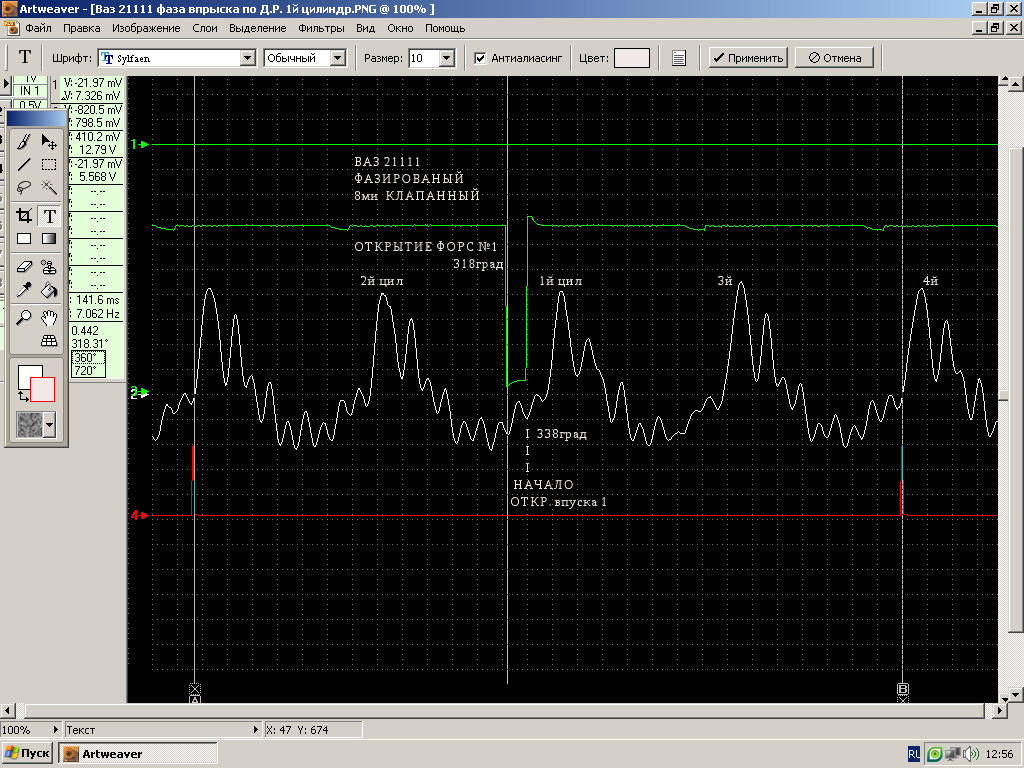1024x768 pixels.
Task: Select the Brush tool
Action: [x=24, y=141]
